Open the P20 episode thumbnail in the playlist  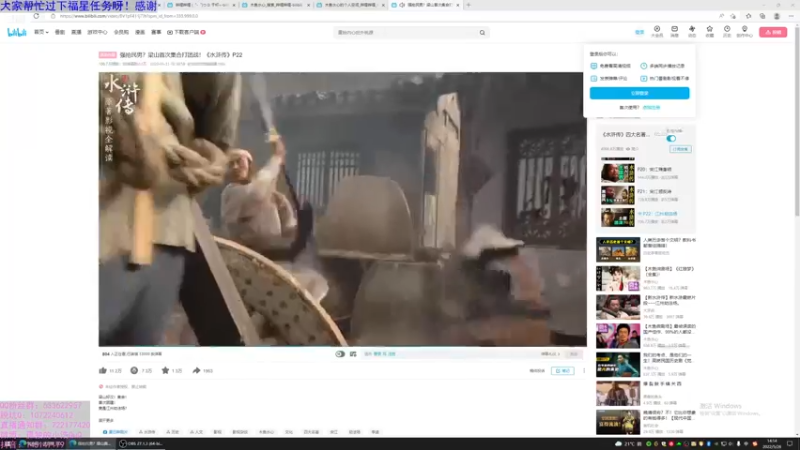(x=618, y=172)
